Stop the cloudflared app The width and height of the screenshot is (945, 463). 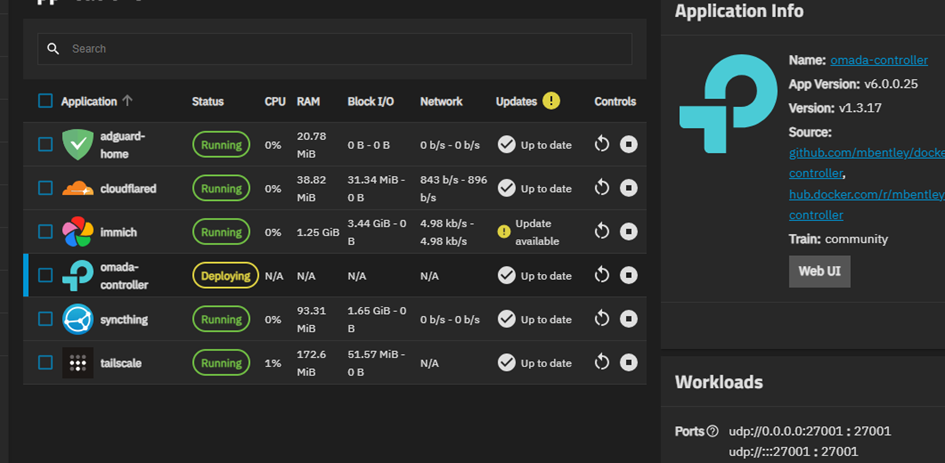pos(628,188)
